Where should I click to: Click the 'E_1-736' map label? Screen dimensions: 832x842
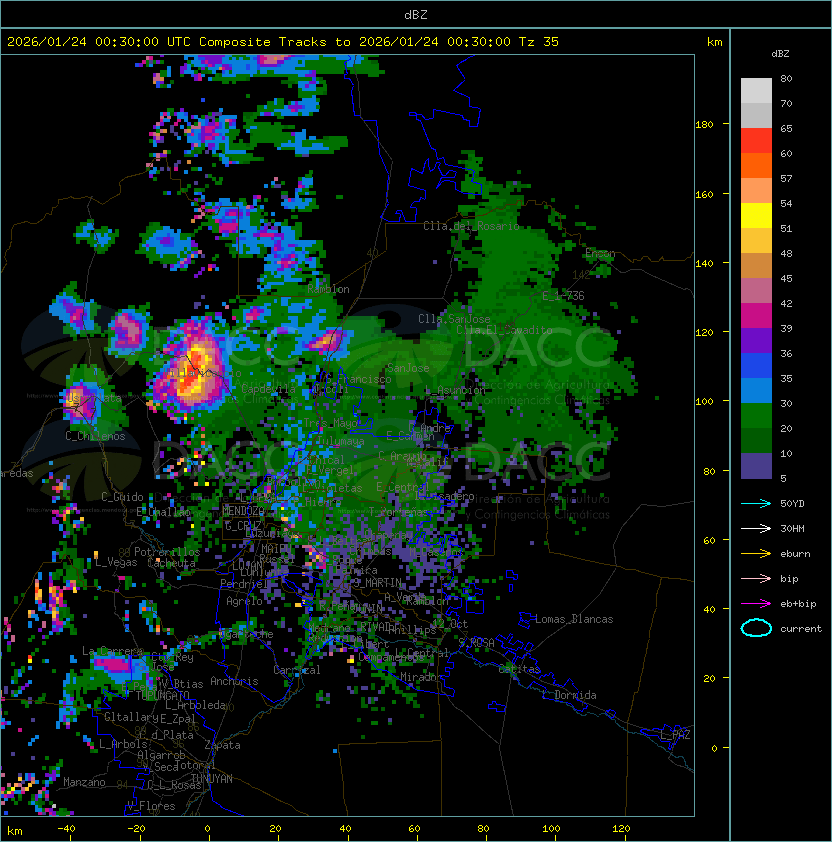coord(563,296)
